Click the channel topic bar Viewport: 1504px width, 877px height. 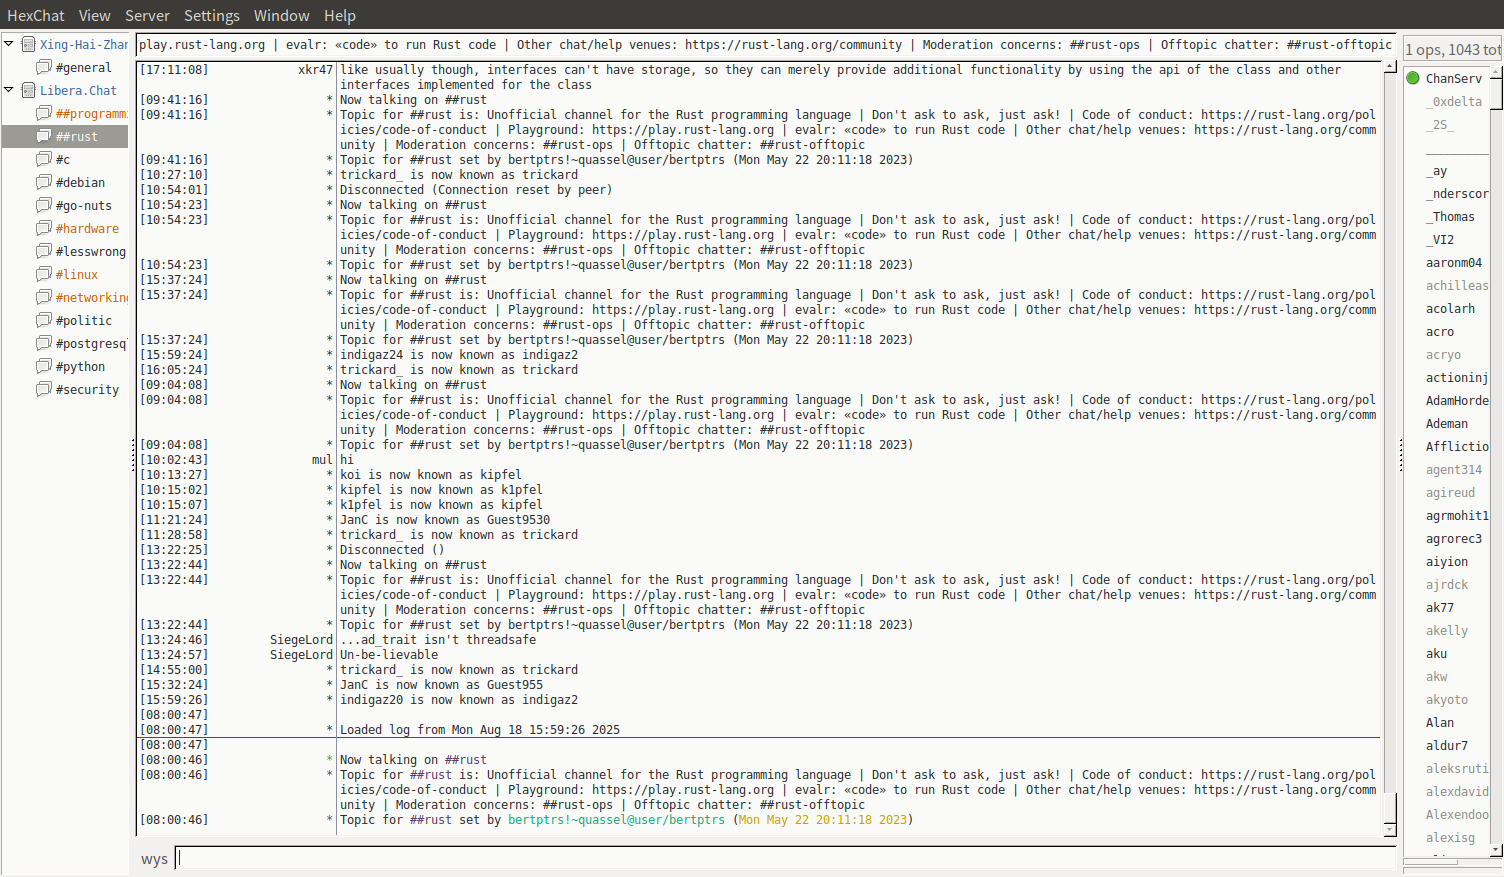pyautogui.click(x=766, y=45)
